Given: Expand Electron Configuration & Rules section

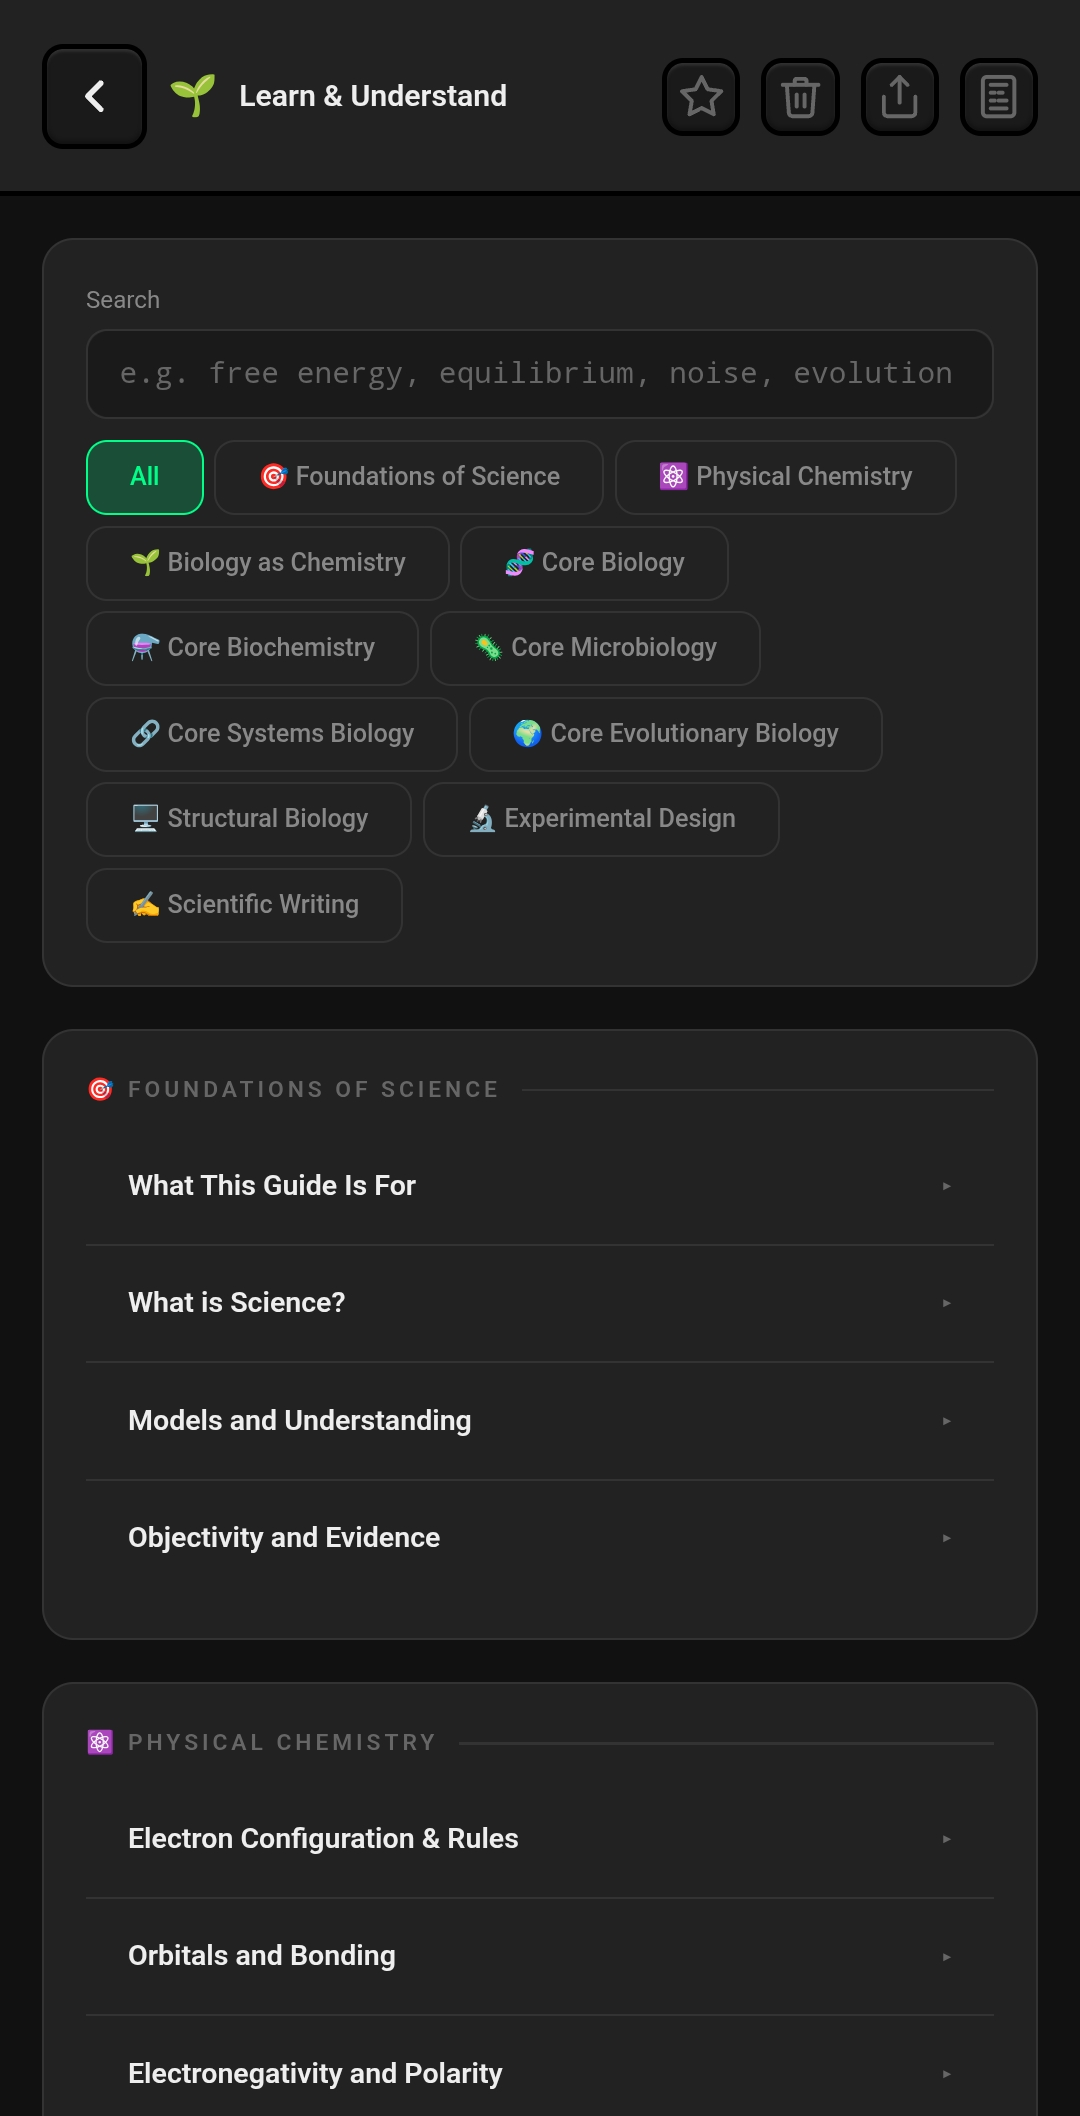Looking at the screenshot, I should click(x=540, y=1839).
